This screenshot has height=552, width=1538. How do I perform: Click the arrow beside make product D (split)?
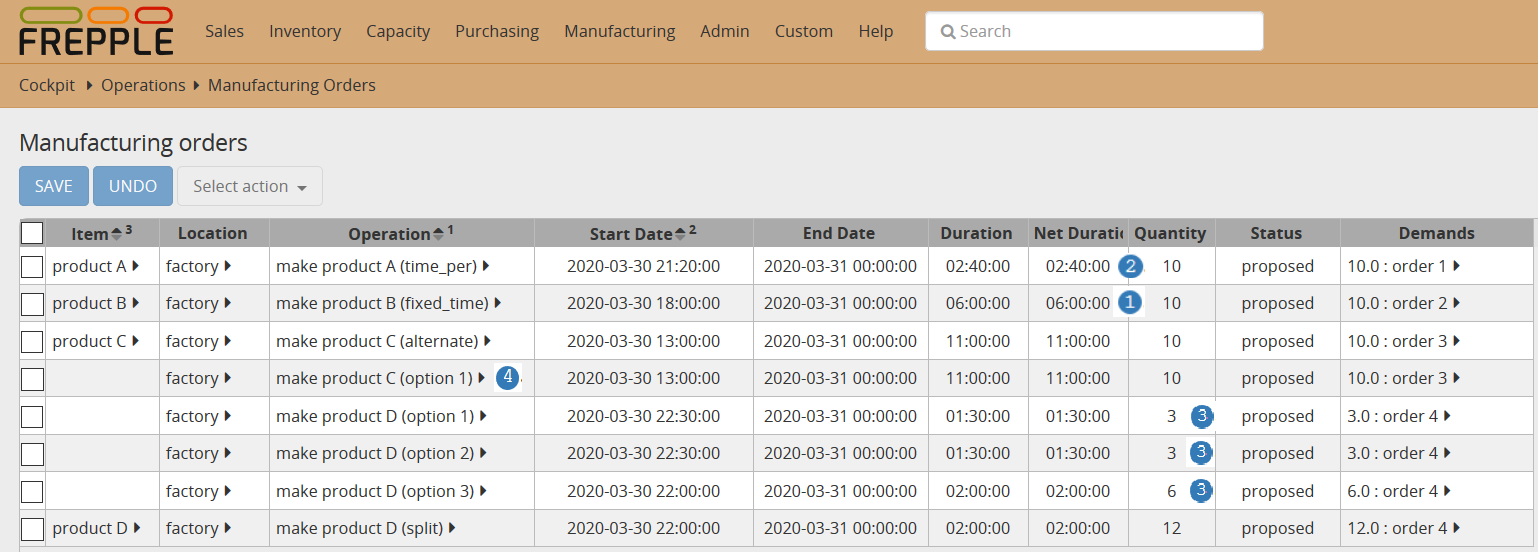(452, 528)
